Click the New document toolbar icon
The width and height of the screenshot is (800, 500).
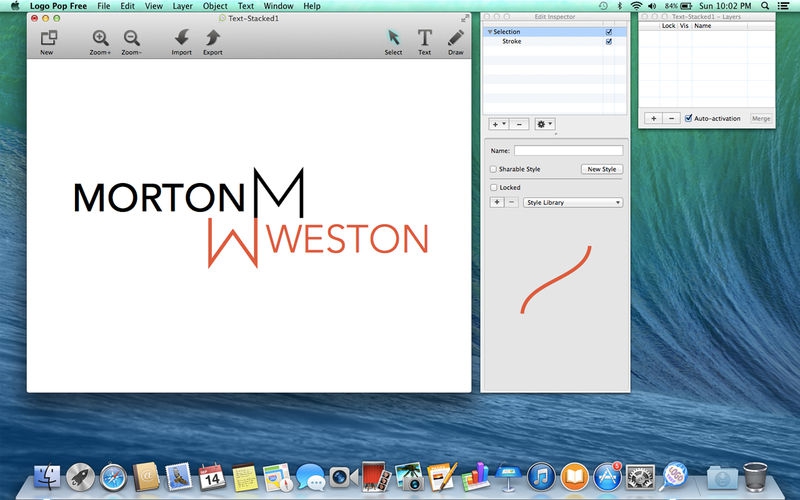tap(48, 39)
